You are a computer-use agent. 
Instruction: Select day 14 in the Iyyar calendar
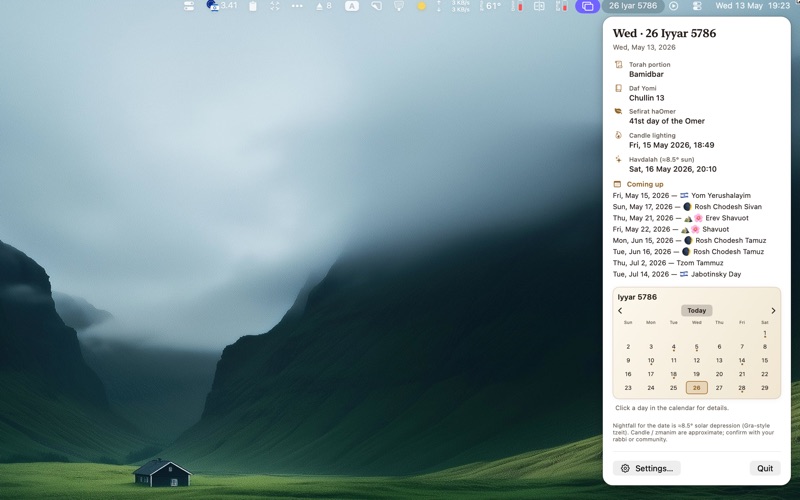point(742,361)
